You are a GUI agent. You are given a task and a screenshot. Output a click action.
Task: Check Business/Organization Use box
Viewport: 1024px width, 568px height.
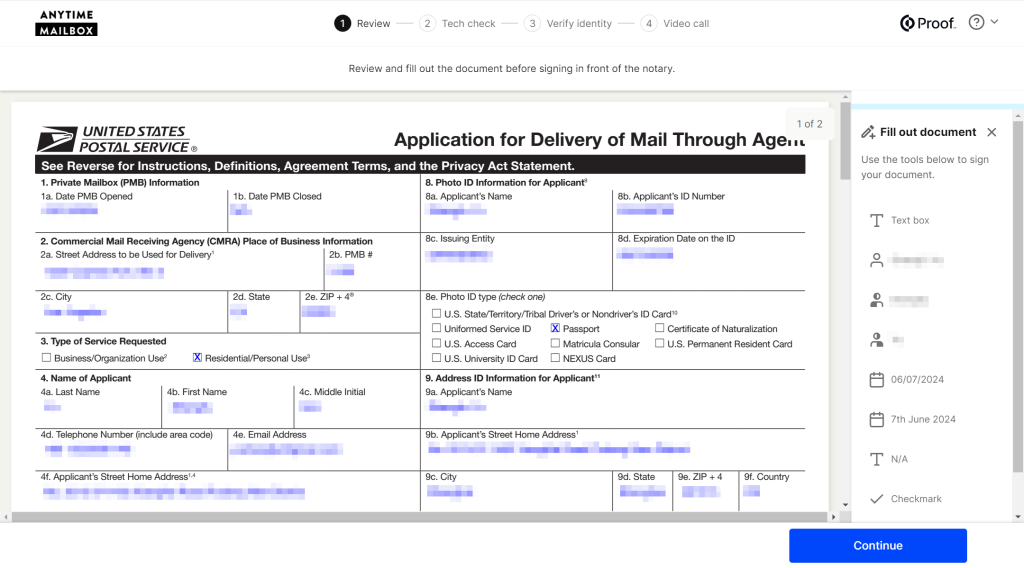coord(46,358)
